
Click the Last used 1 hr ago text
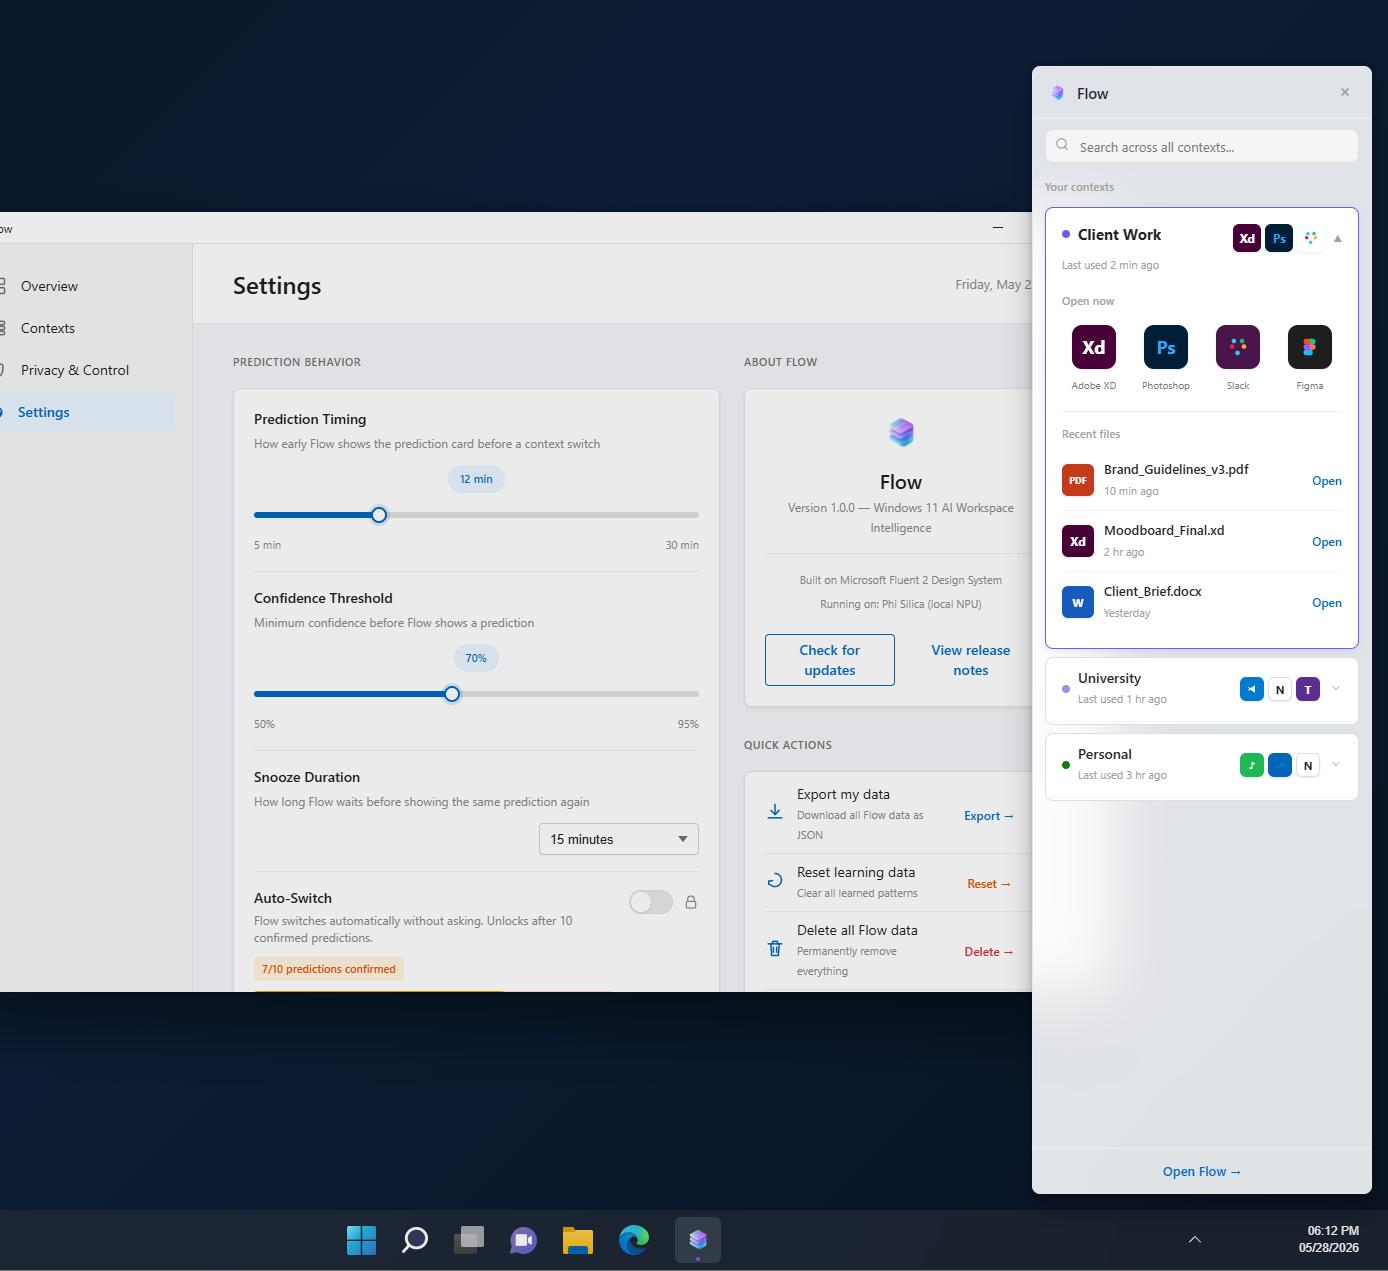point(1122,699)
